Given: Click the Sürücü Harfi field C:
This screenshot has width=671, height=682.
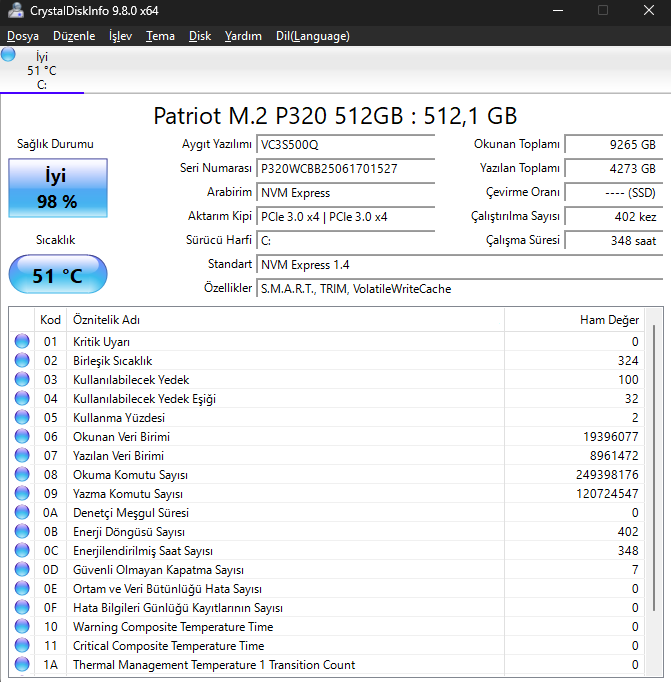Looking at the screenshot, I should (x=346, y=240).
